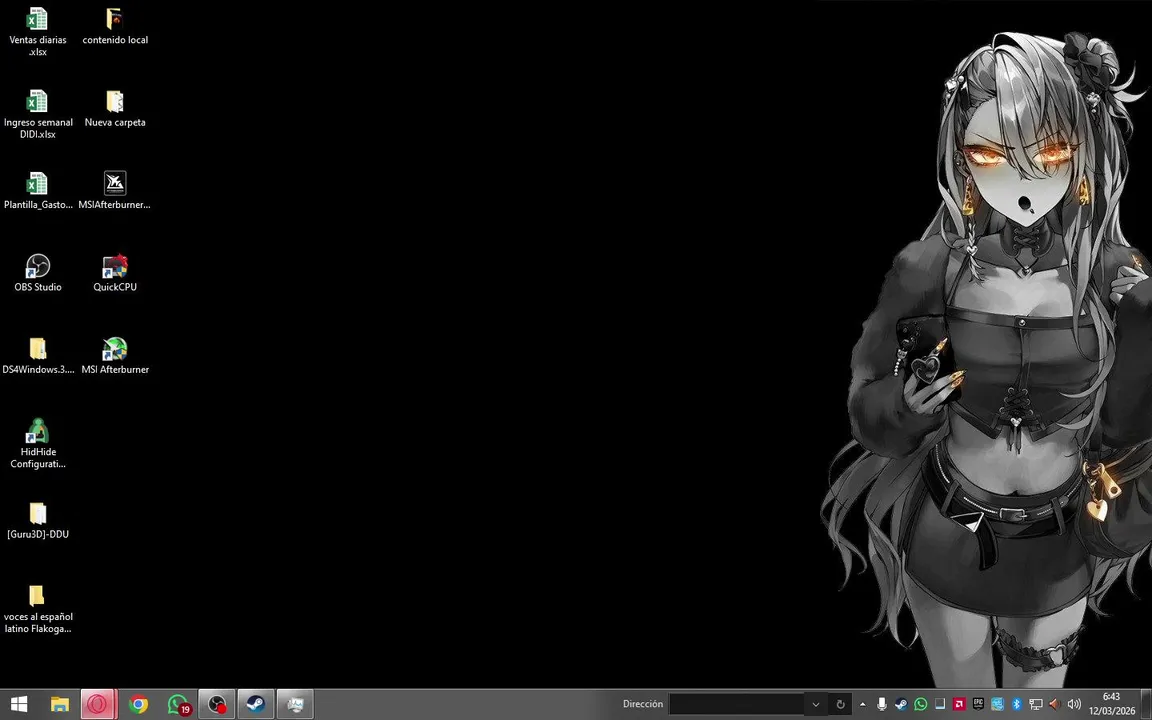Select the contenido local folder icon
Screen dimensions: 1152x720
click(115, 26)
